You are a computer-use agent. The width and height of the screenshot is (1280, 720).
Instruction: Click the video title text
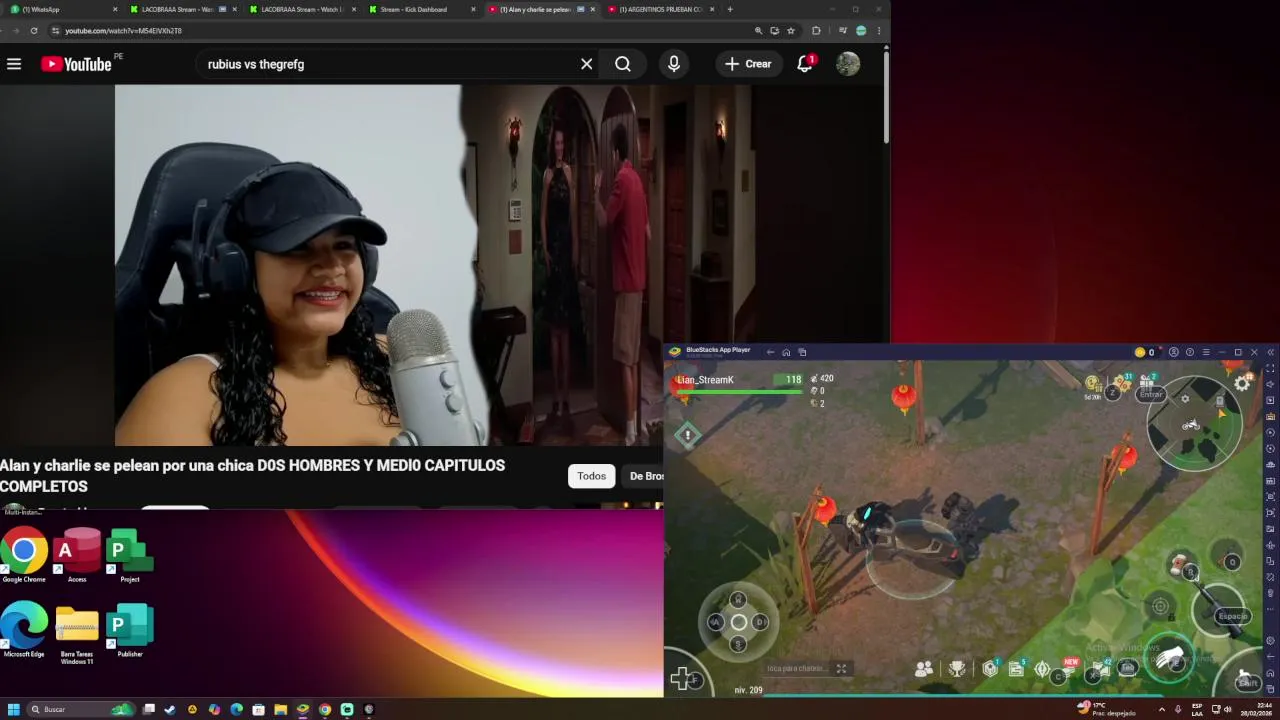[x=252, y=476]
